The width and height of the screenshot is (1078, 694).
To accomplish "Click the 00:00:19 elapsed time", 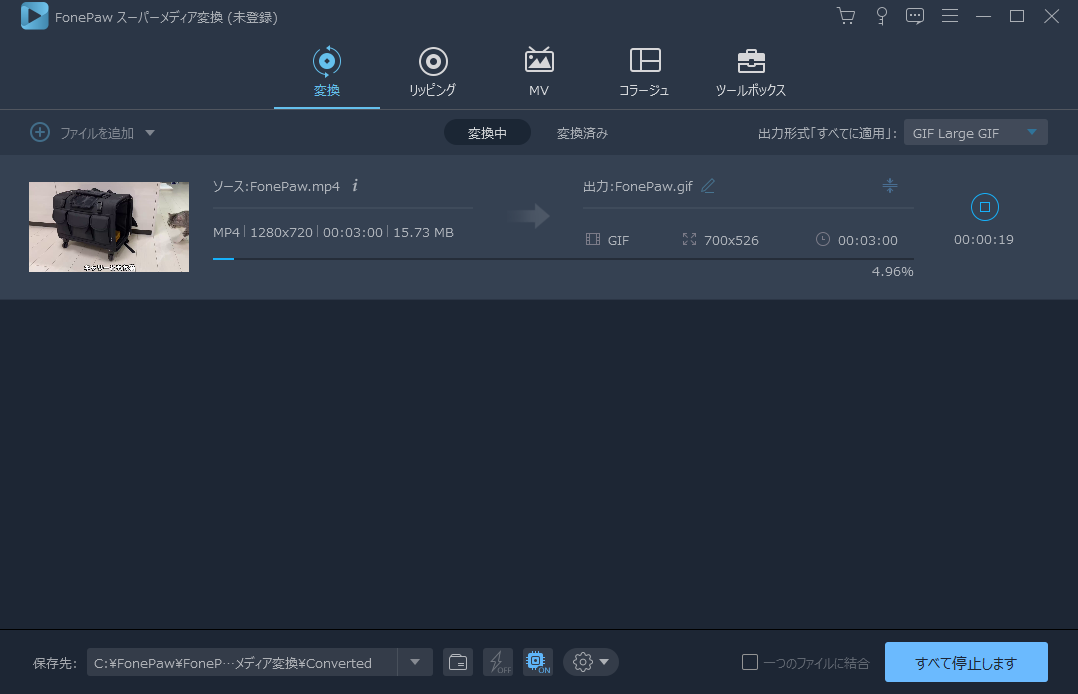I will tap(984, 239).
